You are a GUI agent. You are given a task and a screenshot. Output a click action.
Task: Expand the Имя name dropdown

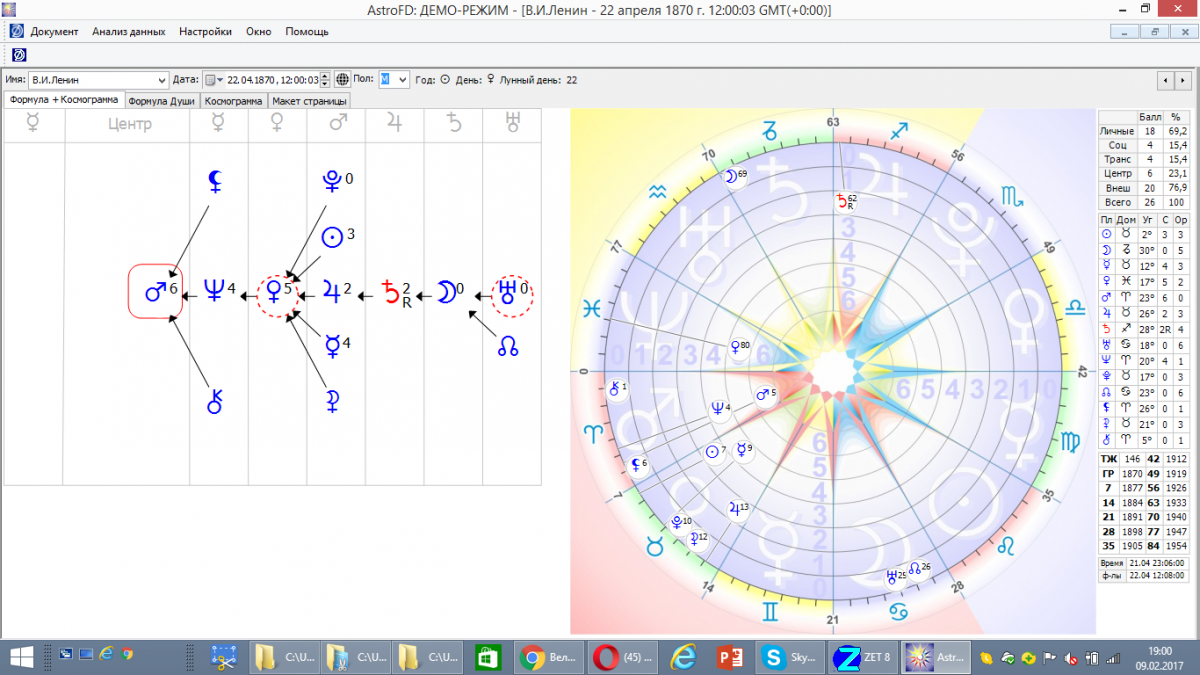[x=163, y=80]
